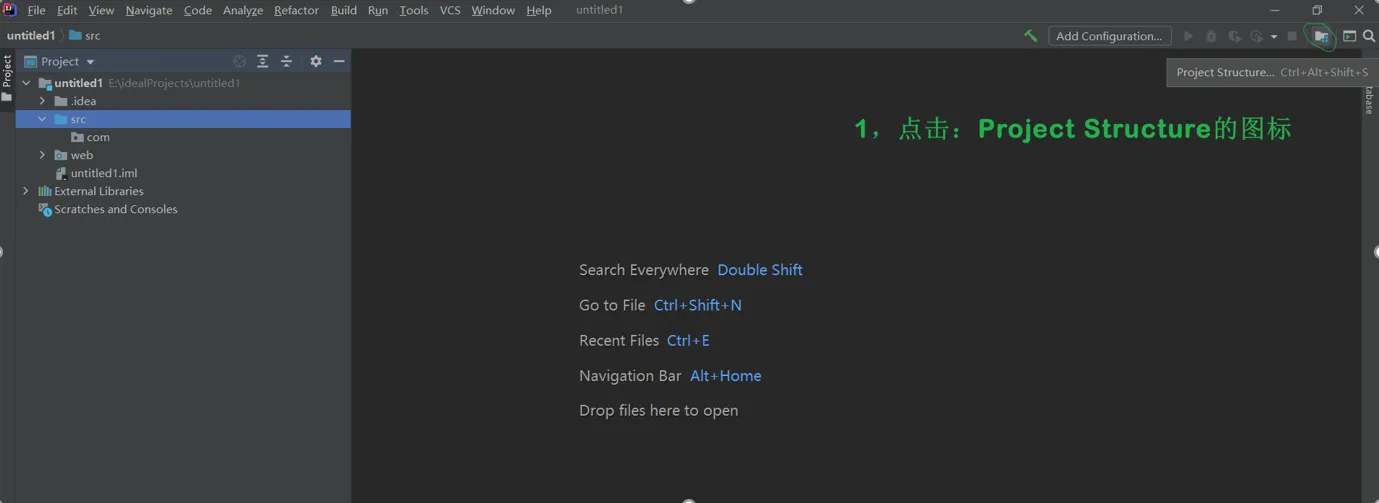Click the Collapse All icon in the Project panel
This screenshot has height=503, width=1379.
(286, 61)
